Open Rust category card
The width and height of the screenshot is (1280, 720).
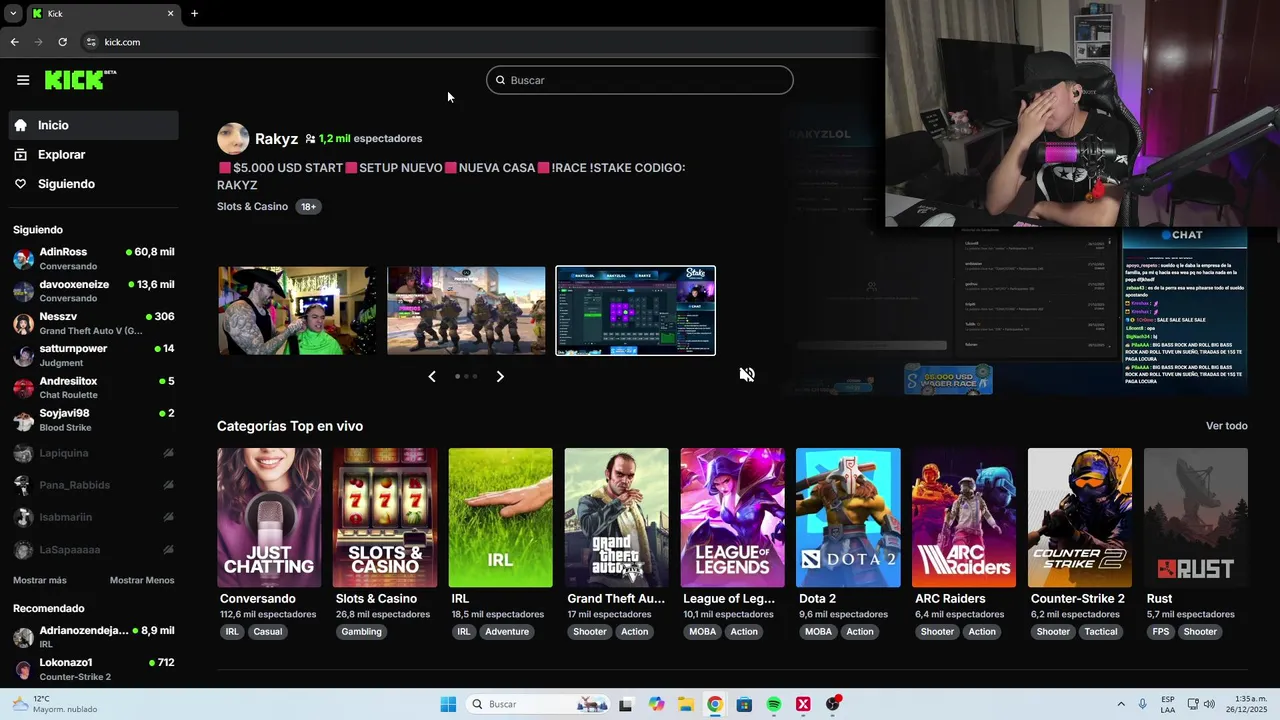1196,517
